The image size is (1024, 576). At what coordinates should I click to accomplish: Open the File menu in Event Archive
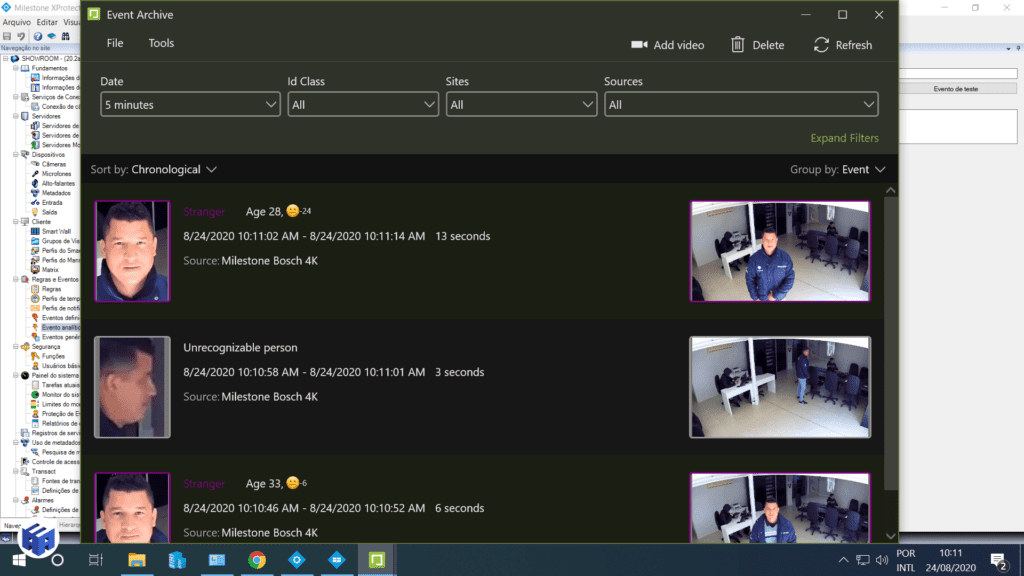click(115, 43)
